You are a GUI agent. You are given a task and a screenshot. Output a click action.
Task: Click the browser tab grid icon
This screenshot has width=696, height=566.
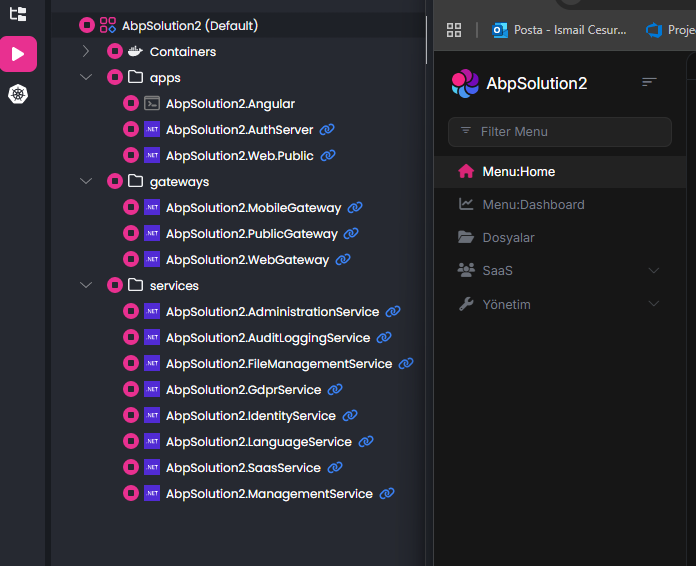point(454,30)
